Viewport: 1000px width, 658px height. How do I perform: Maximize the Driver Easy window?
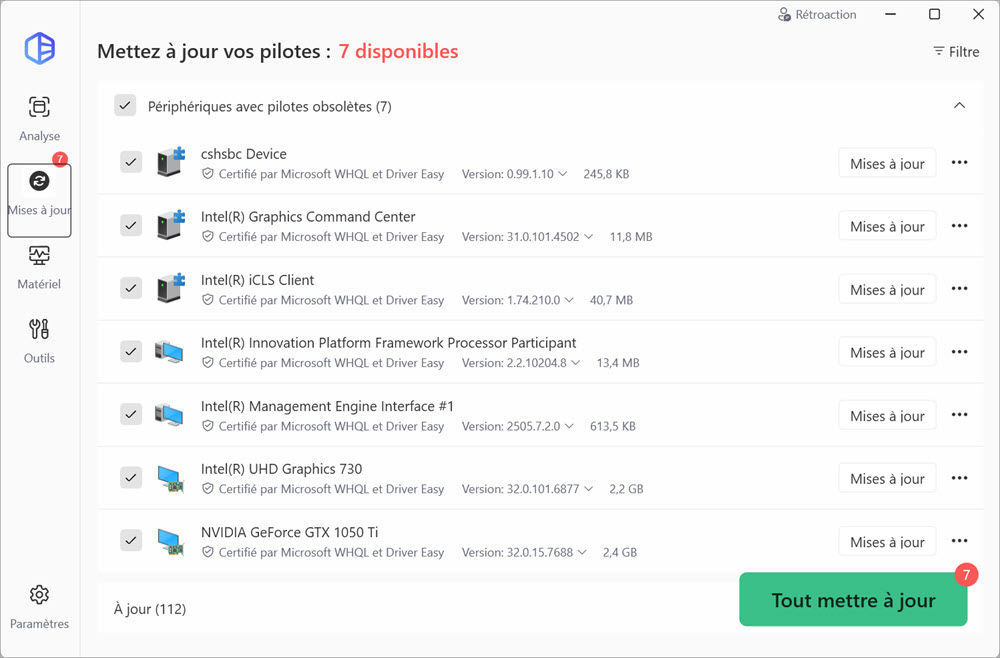pos(934,14)
